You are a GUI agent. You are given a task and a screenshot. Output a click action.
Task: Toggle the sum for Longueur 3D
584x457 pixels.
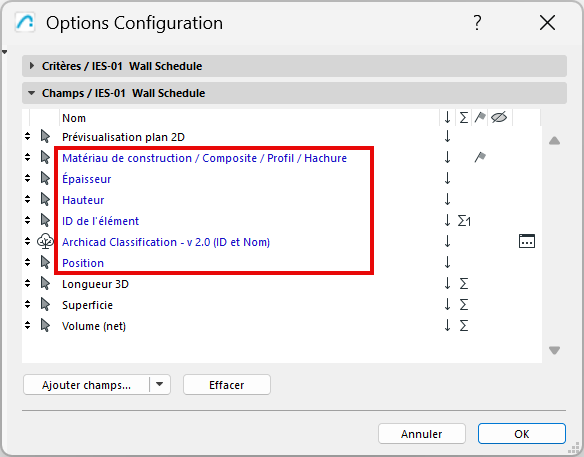click(x=464, y=284)
